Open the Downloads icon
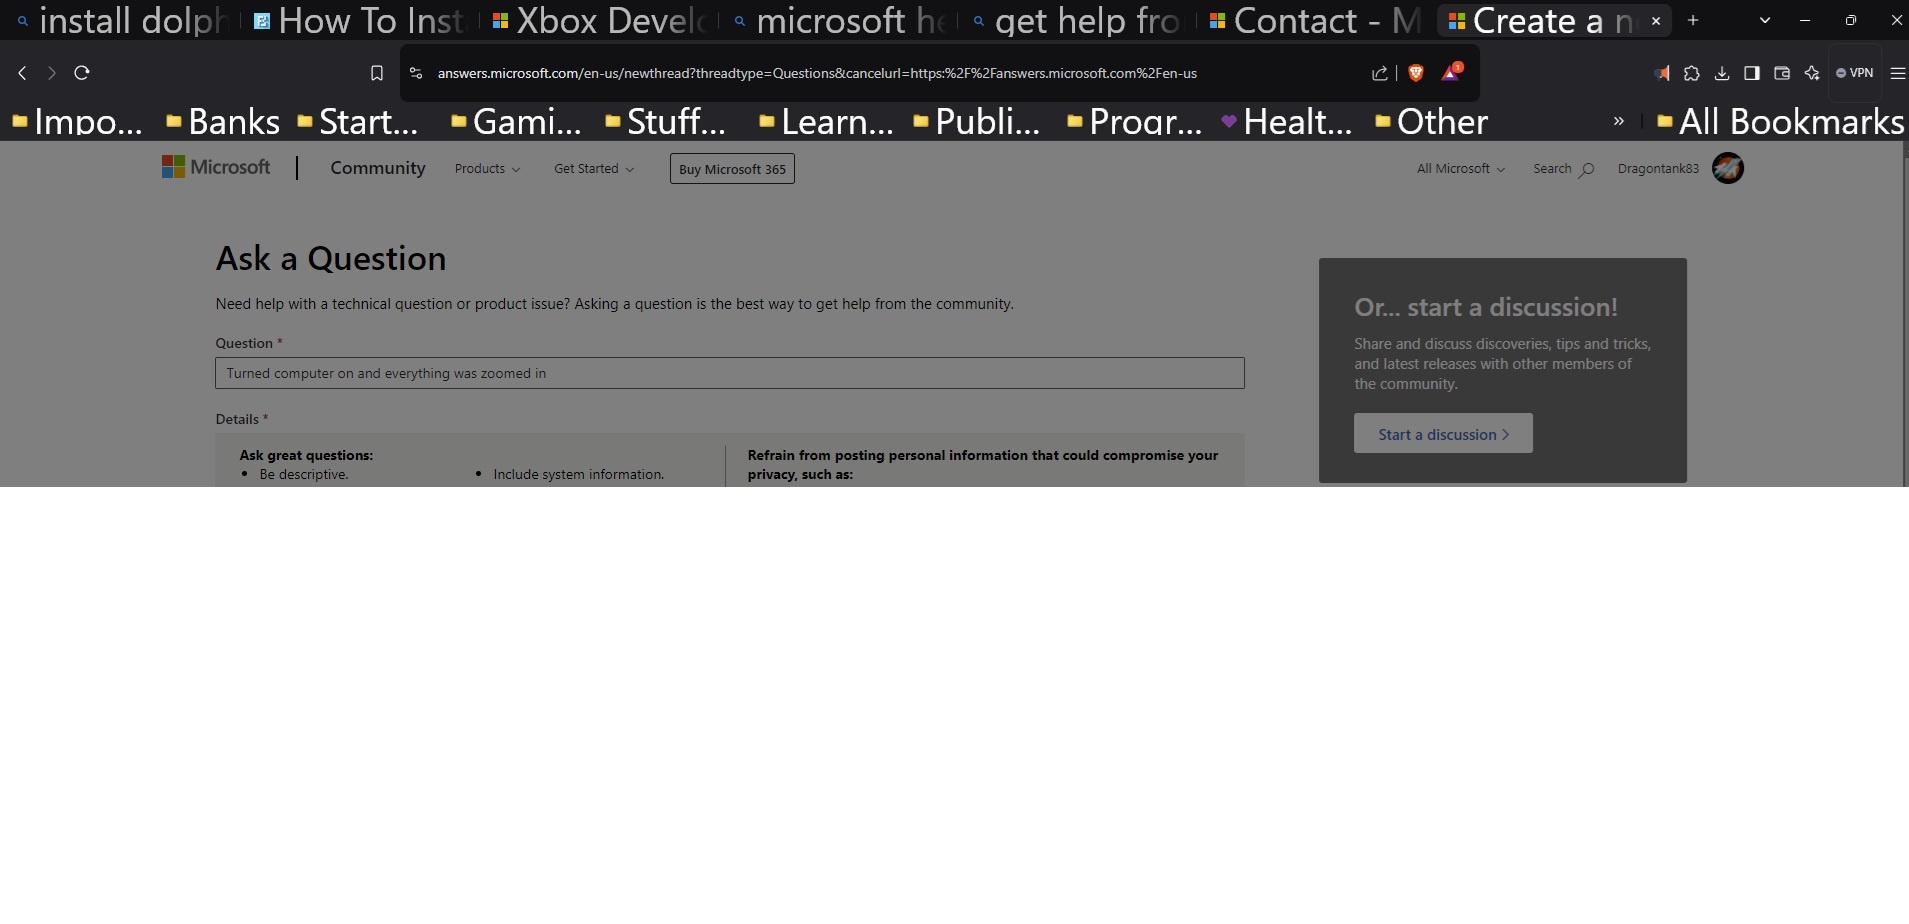The image size is (1909, 924). click(x=1722, y=73)
